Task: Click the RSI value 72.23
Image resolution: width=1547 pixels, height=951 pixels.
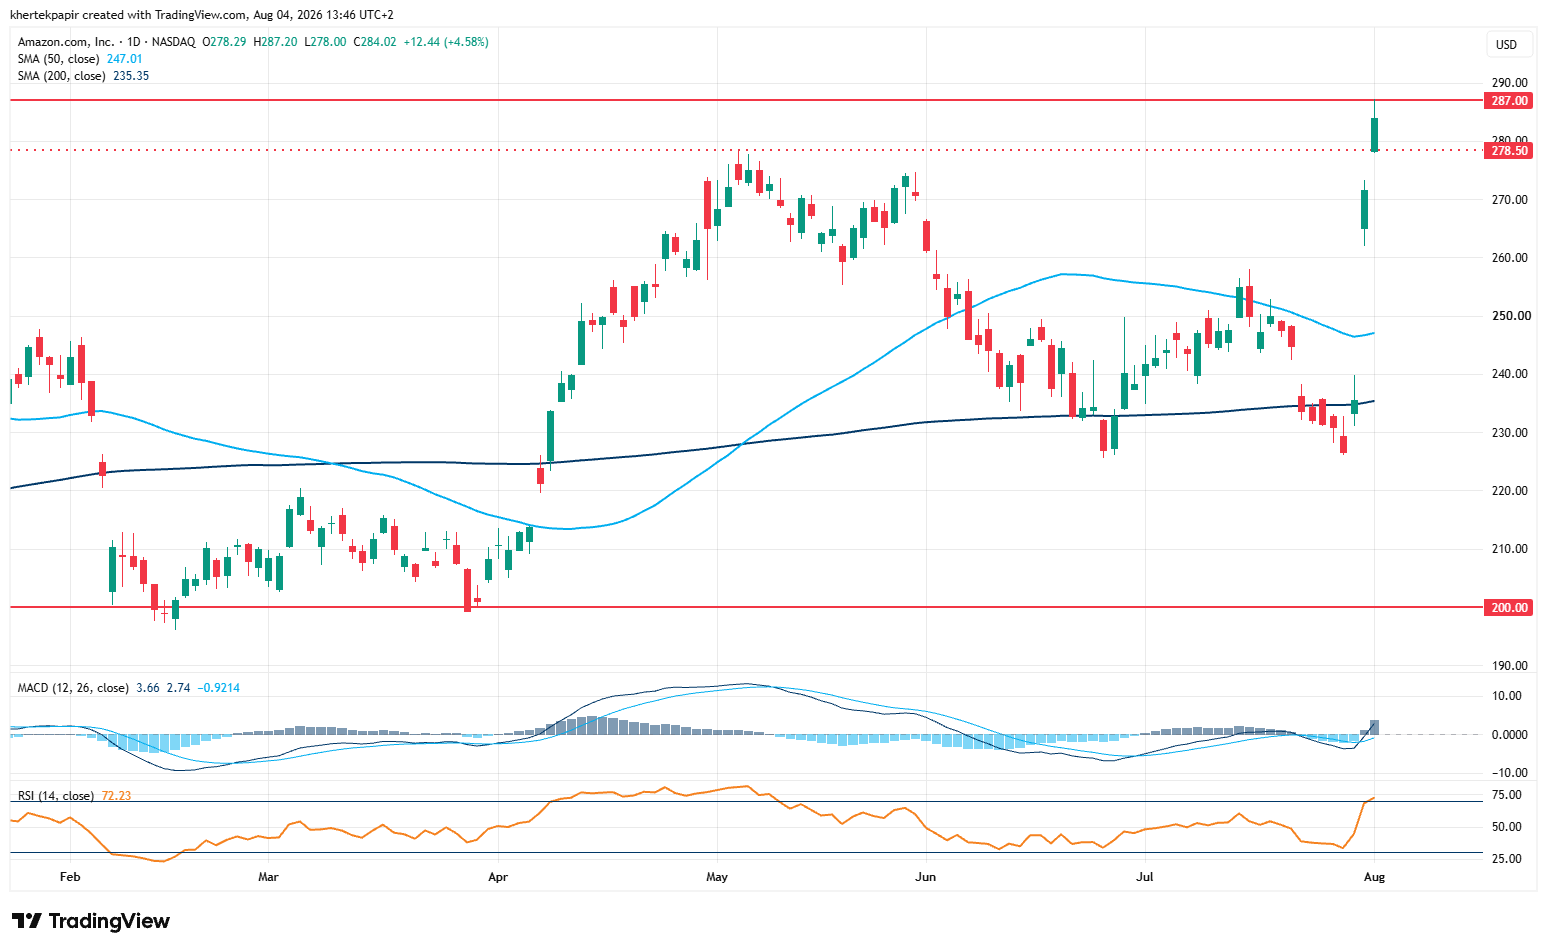Action: click(x=116, y=796)
